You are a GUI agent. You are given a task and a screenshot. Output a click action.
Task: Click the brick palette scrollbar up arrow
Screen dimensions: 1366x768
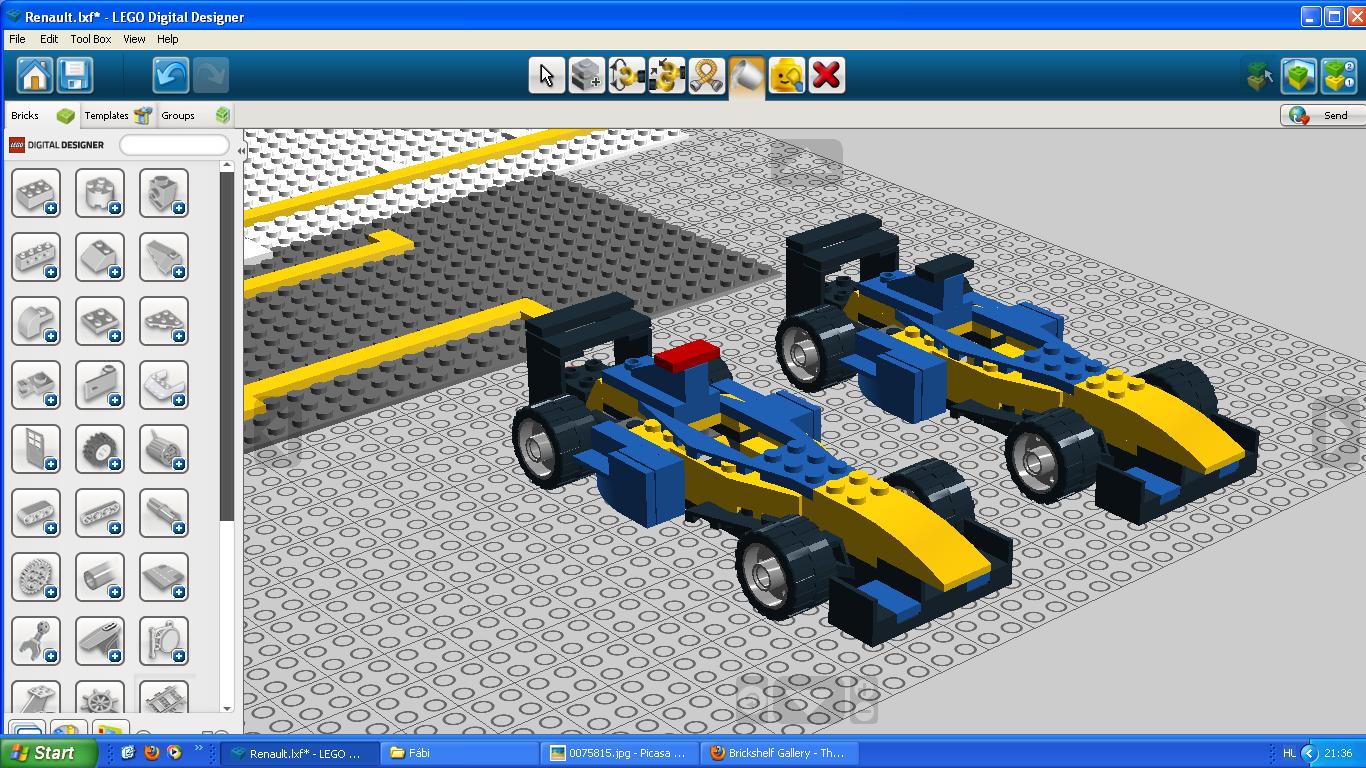(x=227, y=167)
